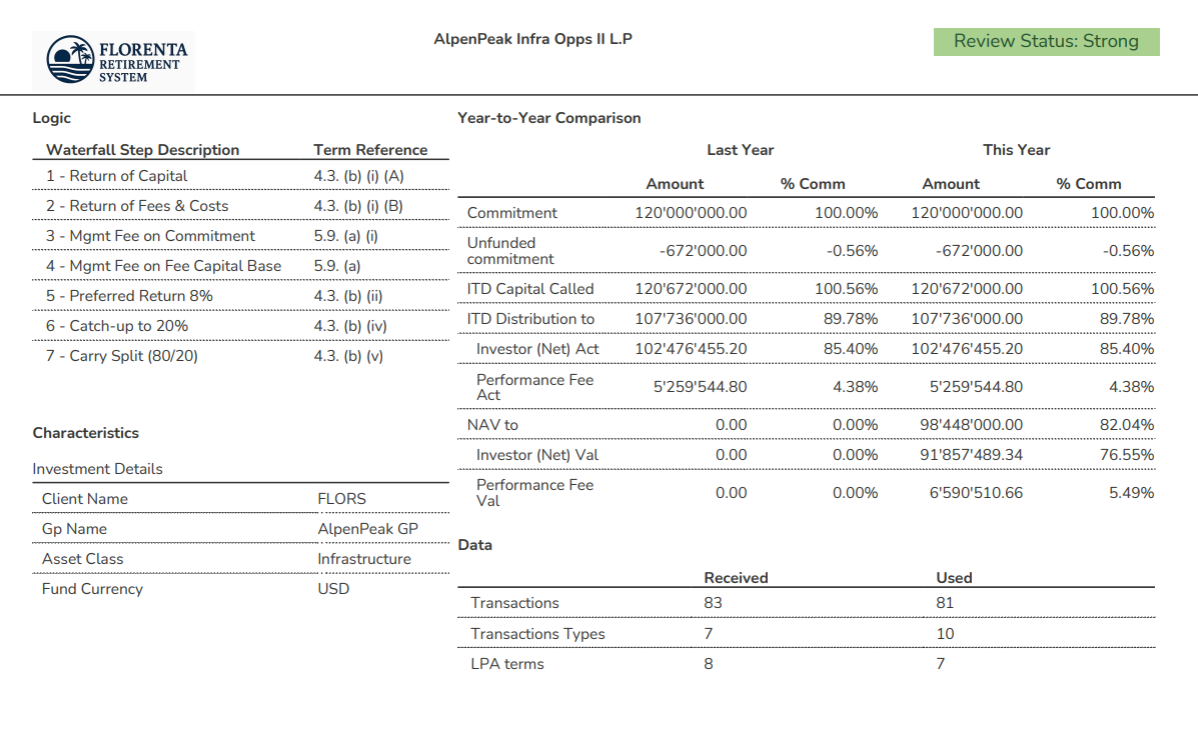The image size is (1198, 746).
Task: Click the Client Name value FLORS
Action: (x=342, y=498)
